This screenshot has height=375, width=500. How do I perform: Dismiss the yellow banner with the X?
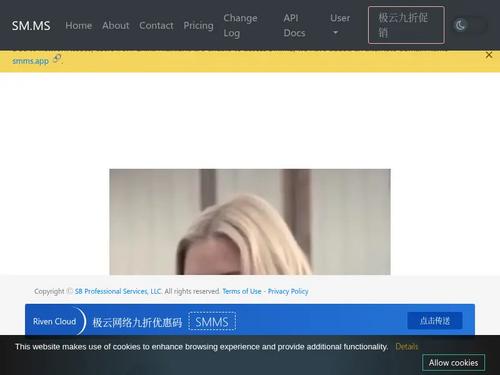tap(489, 55)
